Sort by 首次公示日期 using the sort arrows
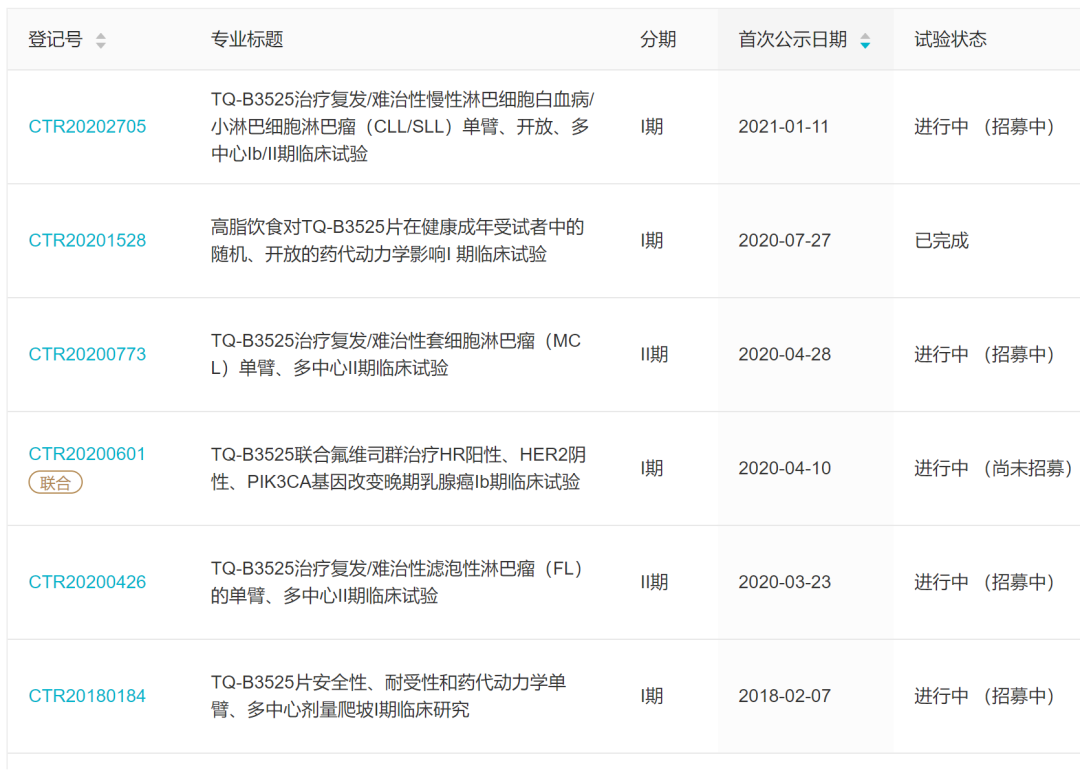 click(x=865, y=41)
